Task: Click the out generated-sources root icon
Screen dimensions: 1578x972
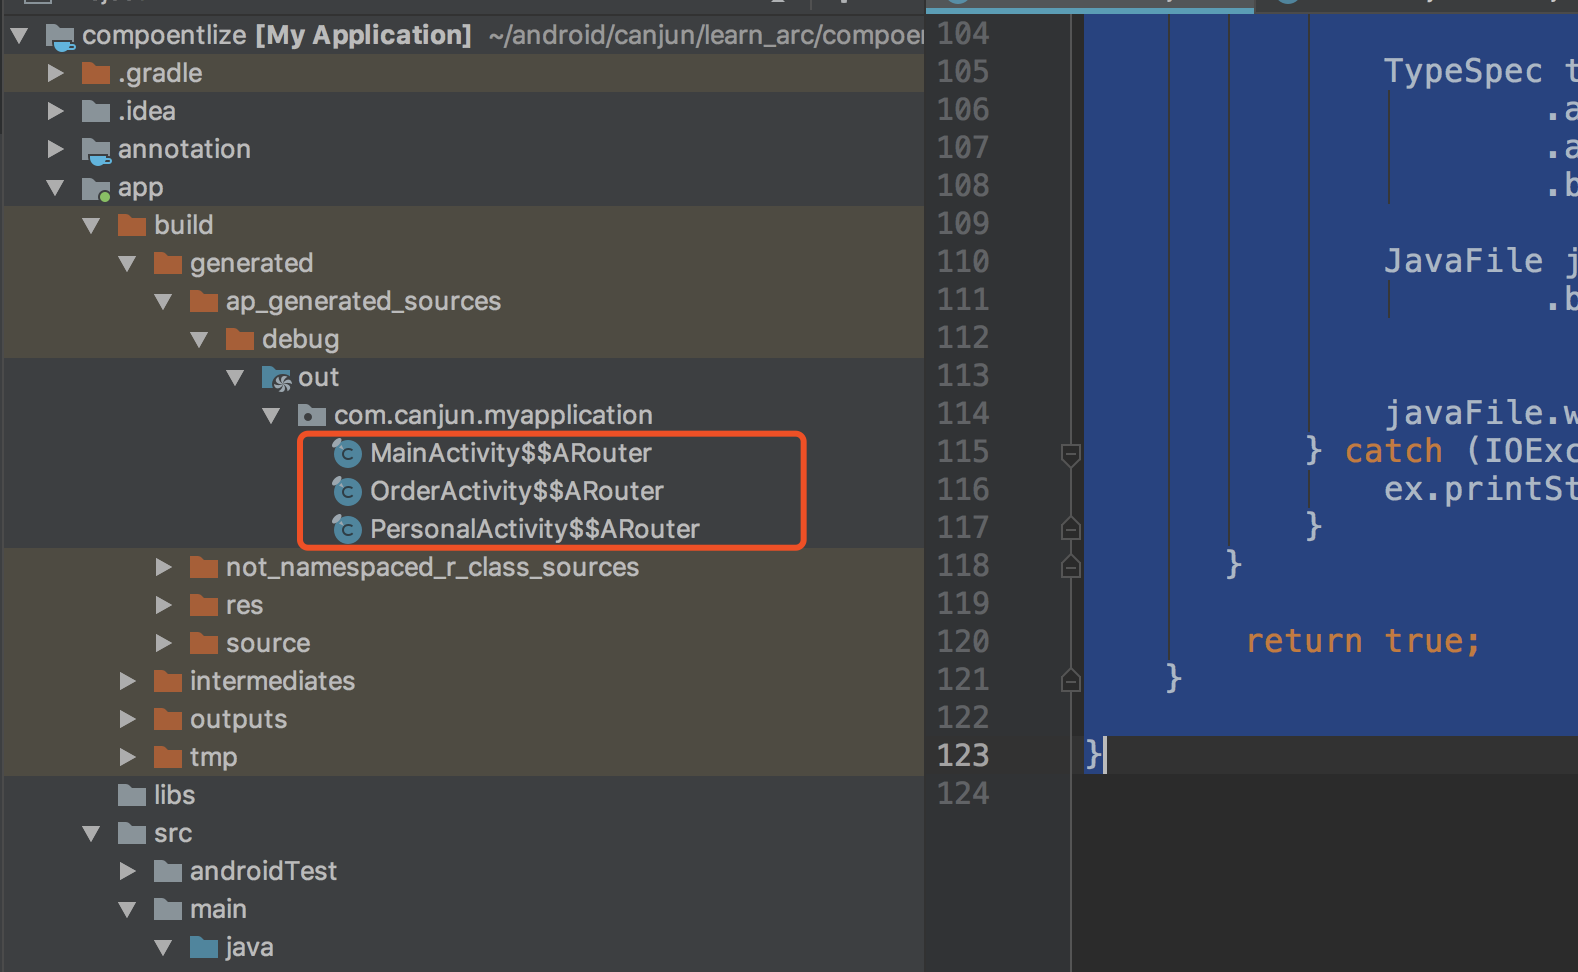Action: pos(277,379)
